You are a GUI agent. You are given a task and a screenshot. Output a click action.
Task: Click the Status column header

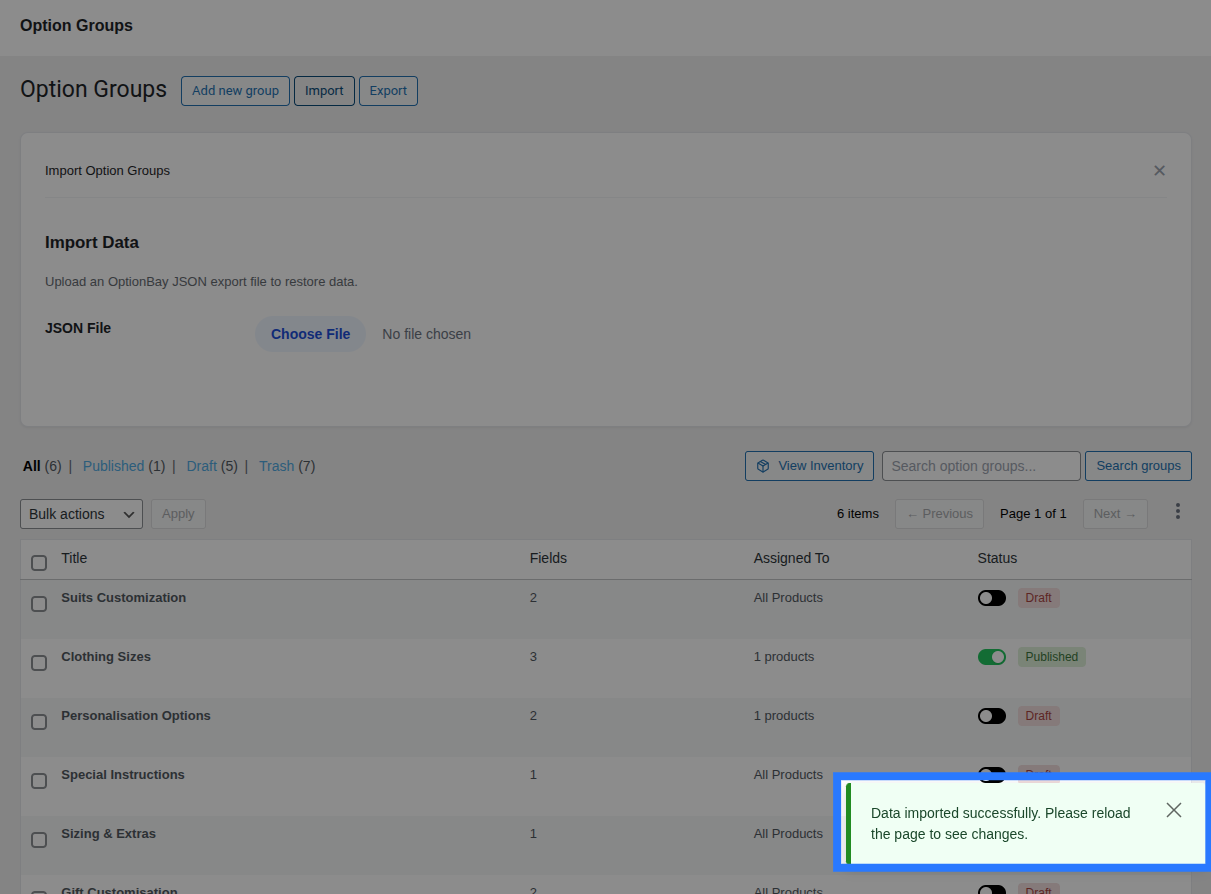click(997, 558)
